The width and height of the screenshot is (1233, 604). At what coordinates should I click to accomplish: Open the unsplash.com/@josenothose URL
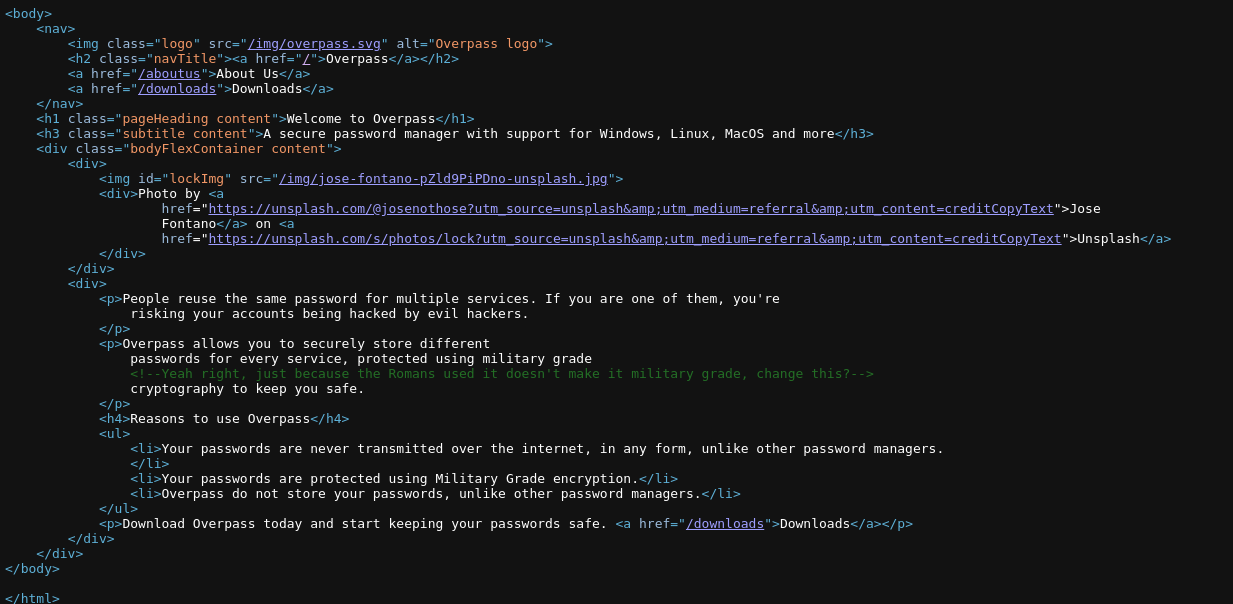(631, 209)
